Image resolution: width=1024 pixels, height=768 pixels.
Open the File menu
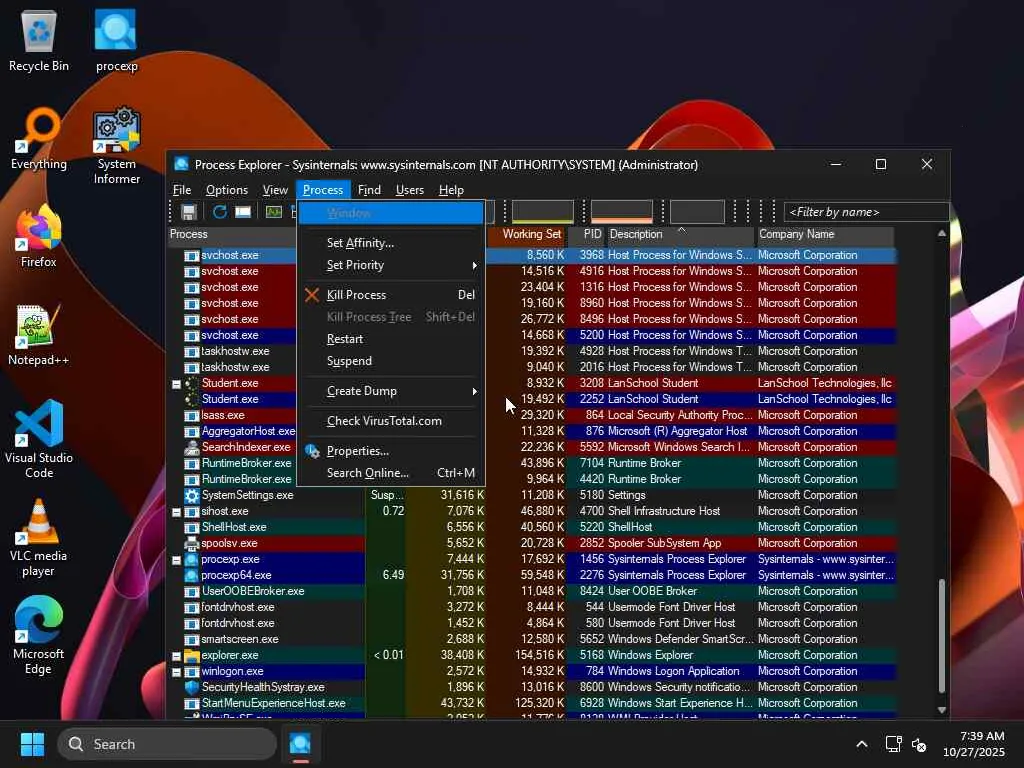click(x=182, y=189)
